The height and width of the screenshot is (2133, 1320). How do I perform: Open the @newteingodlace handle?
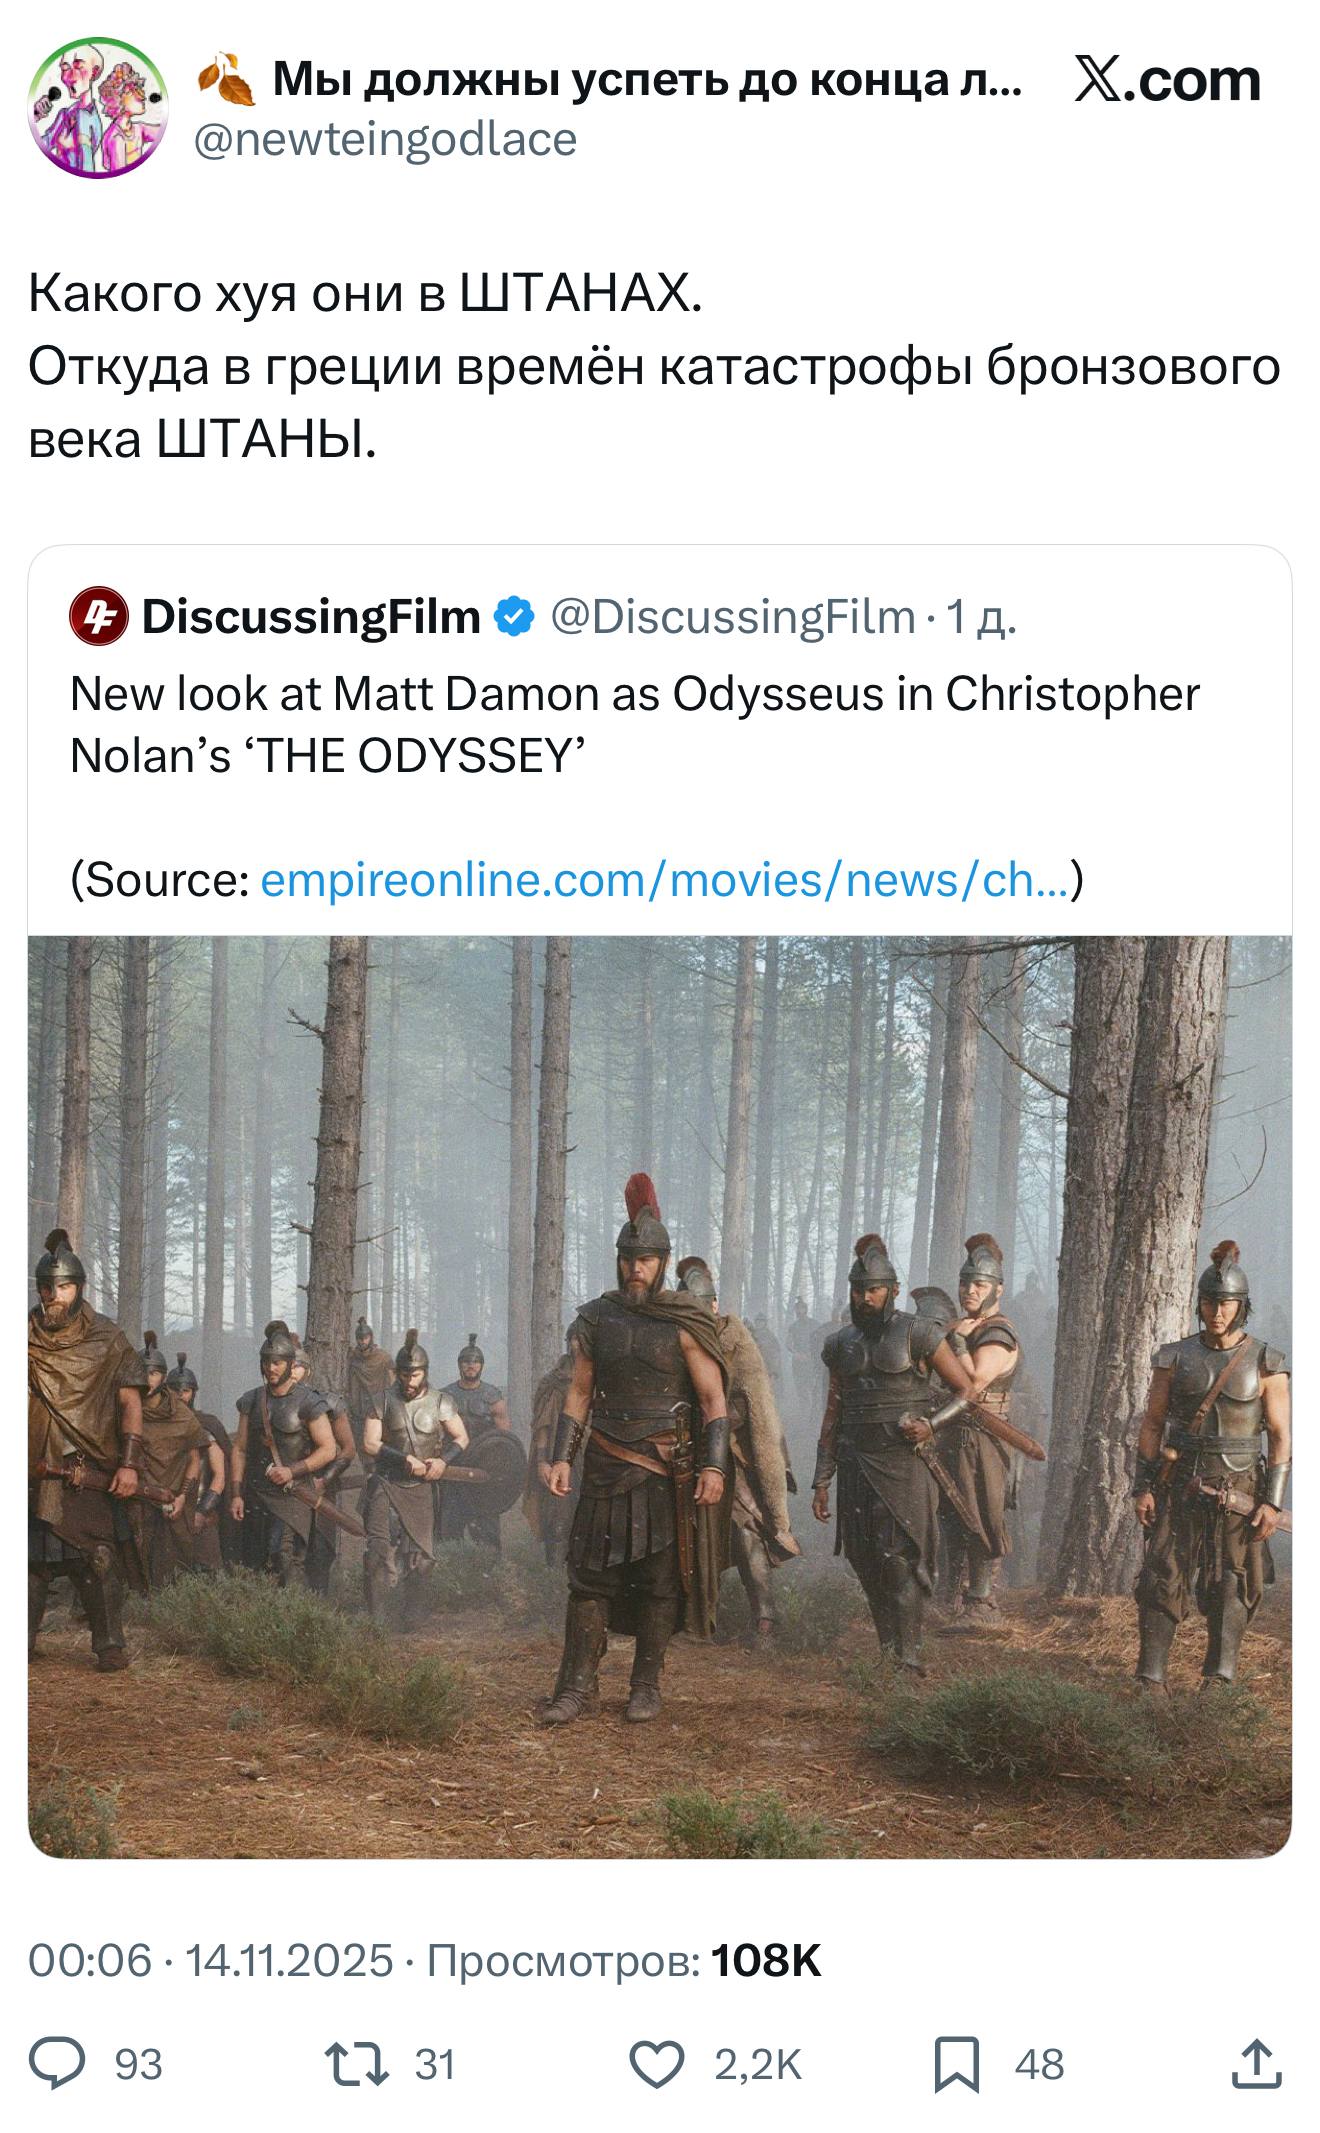click(x=384, y=139)
